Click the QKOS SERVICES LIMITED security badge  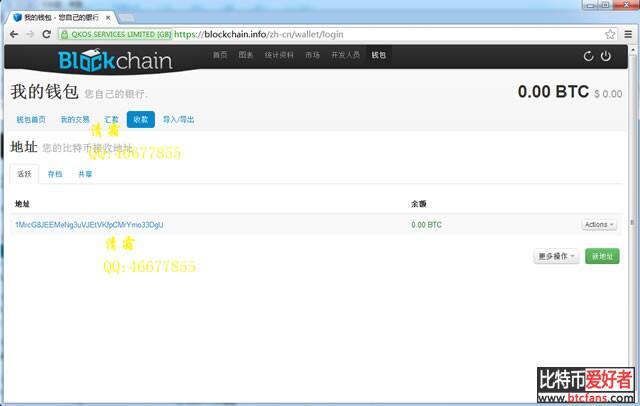(x=116, y=34)
